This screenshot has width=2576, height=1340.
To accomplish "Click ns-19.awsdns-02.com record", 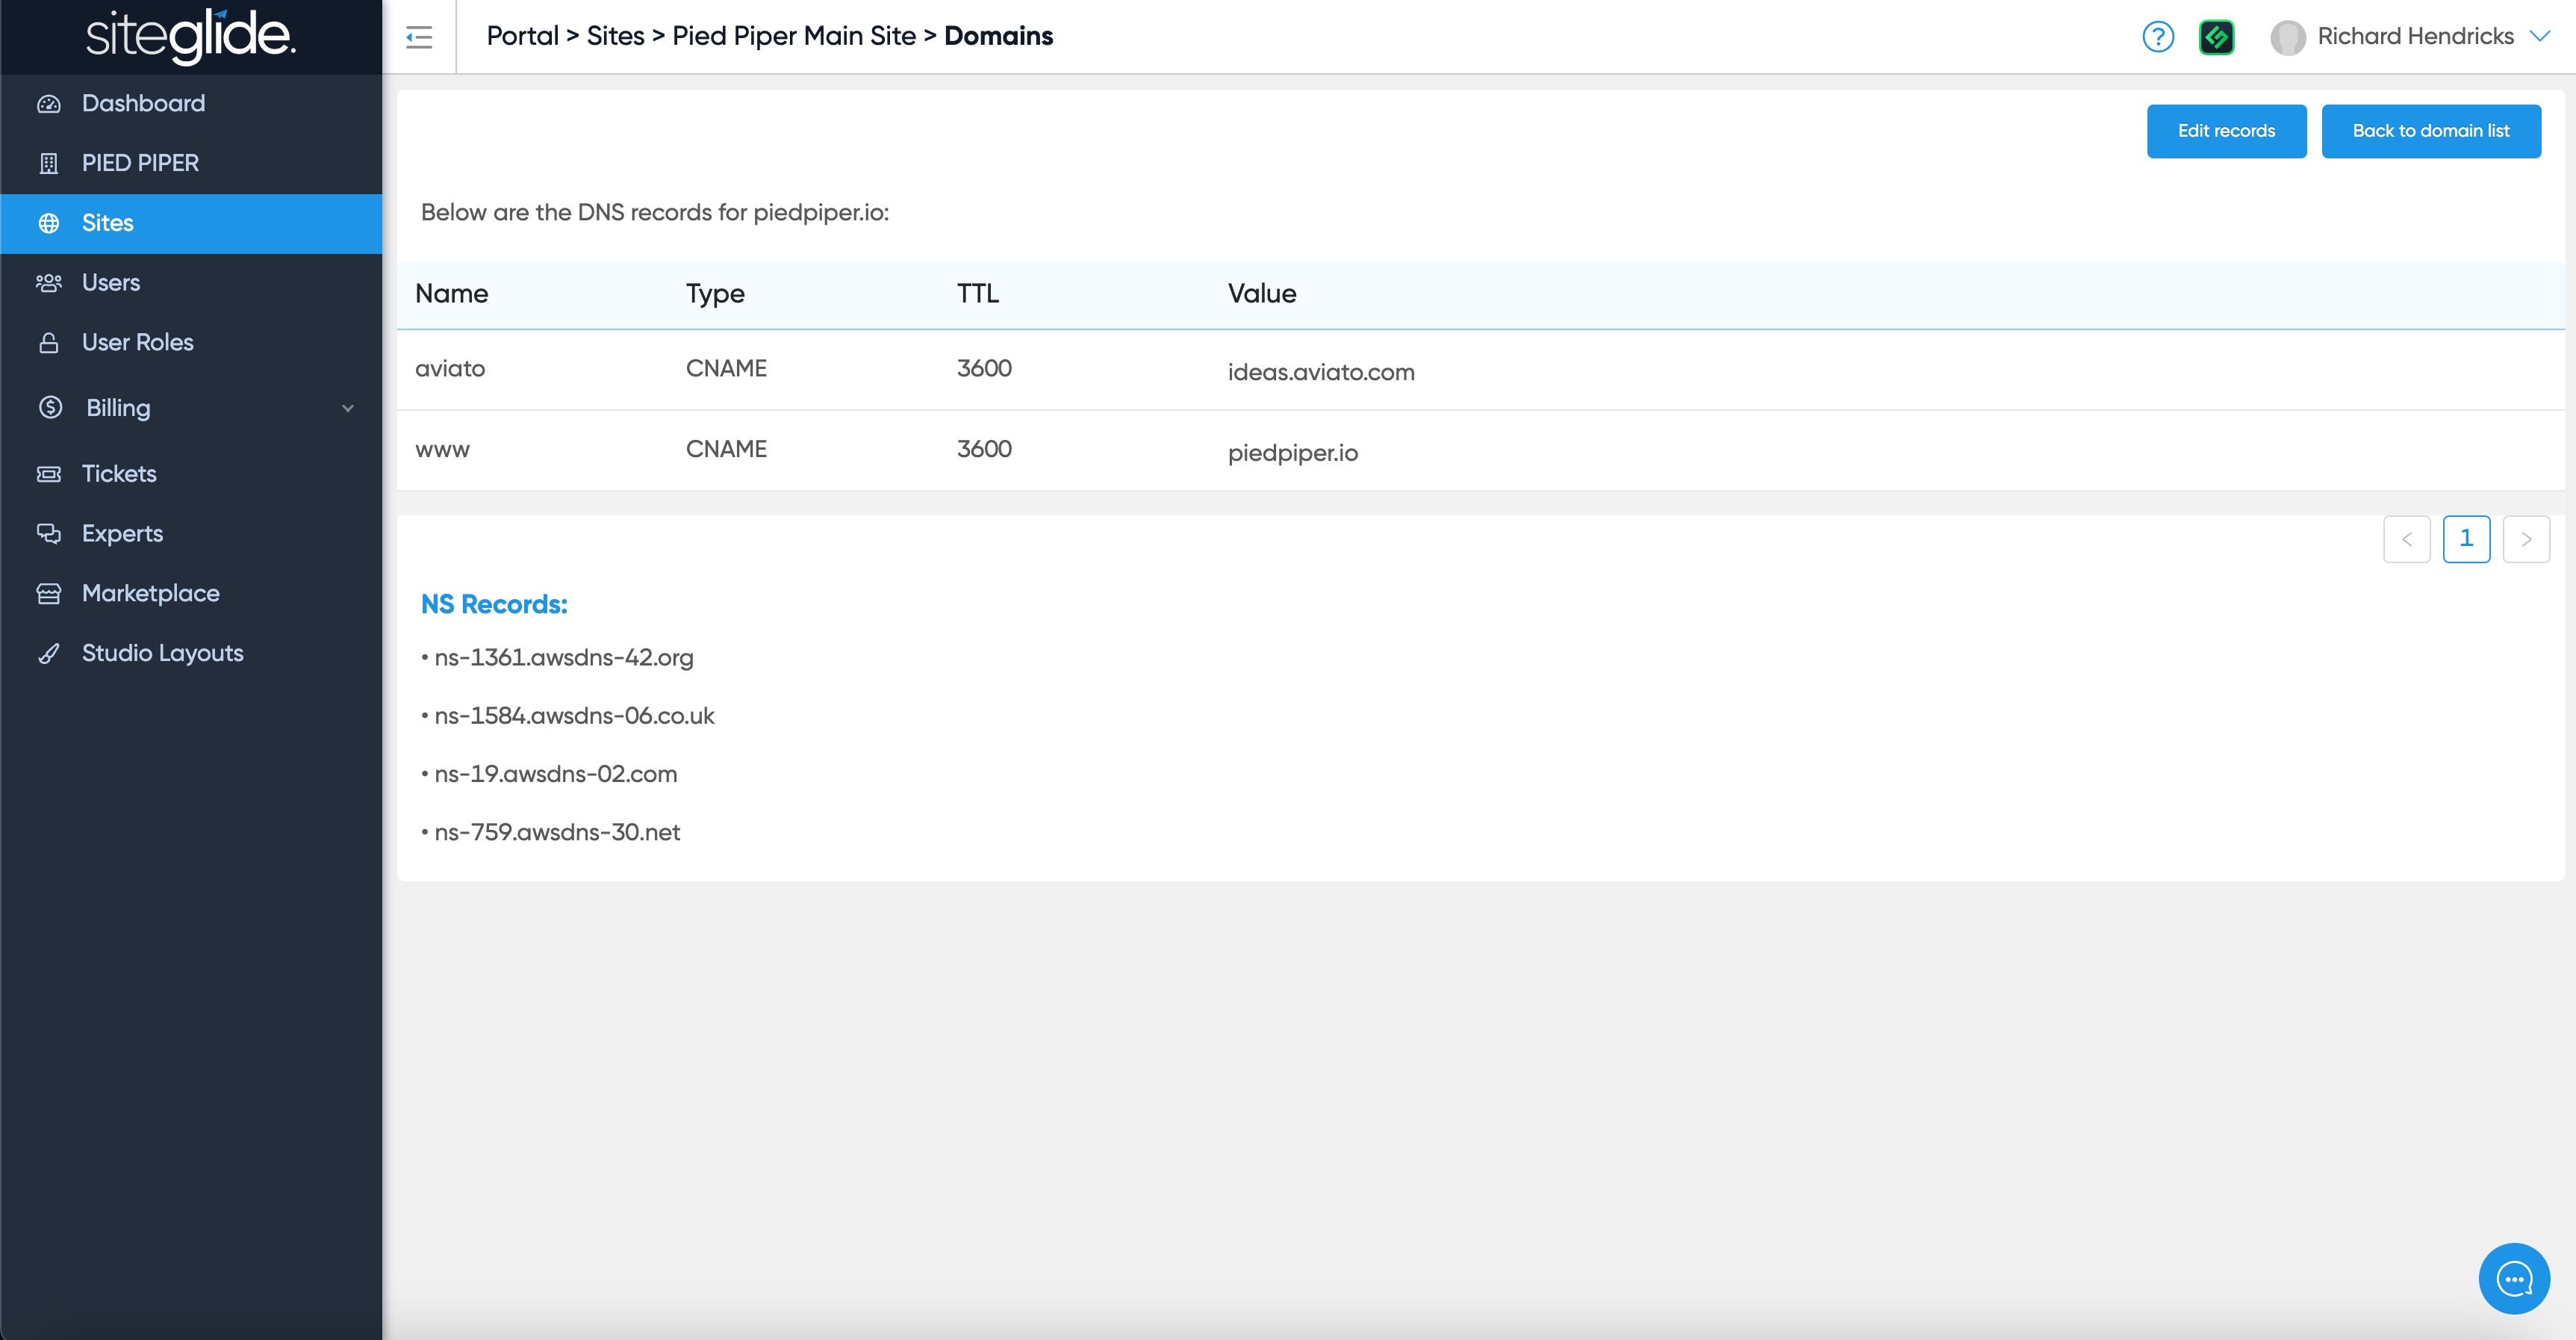I will pyautogui.click(x=556, y=774).
